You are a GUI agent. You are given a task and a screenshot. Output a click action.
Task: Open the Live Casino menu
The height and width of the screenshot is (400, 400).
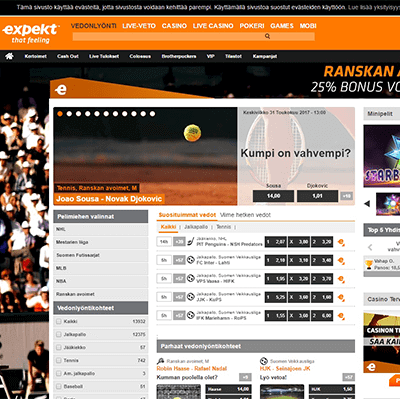pos(213,26)
